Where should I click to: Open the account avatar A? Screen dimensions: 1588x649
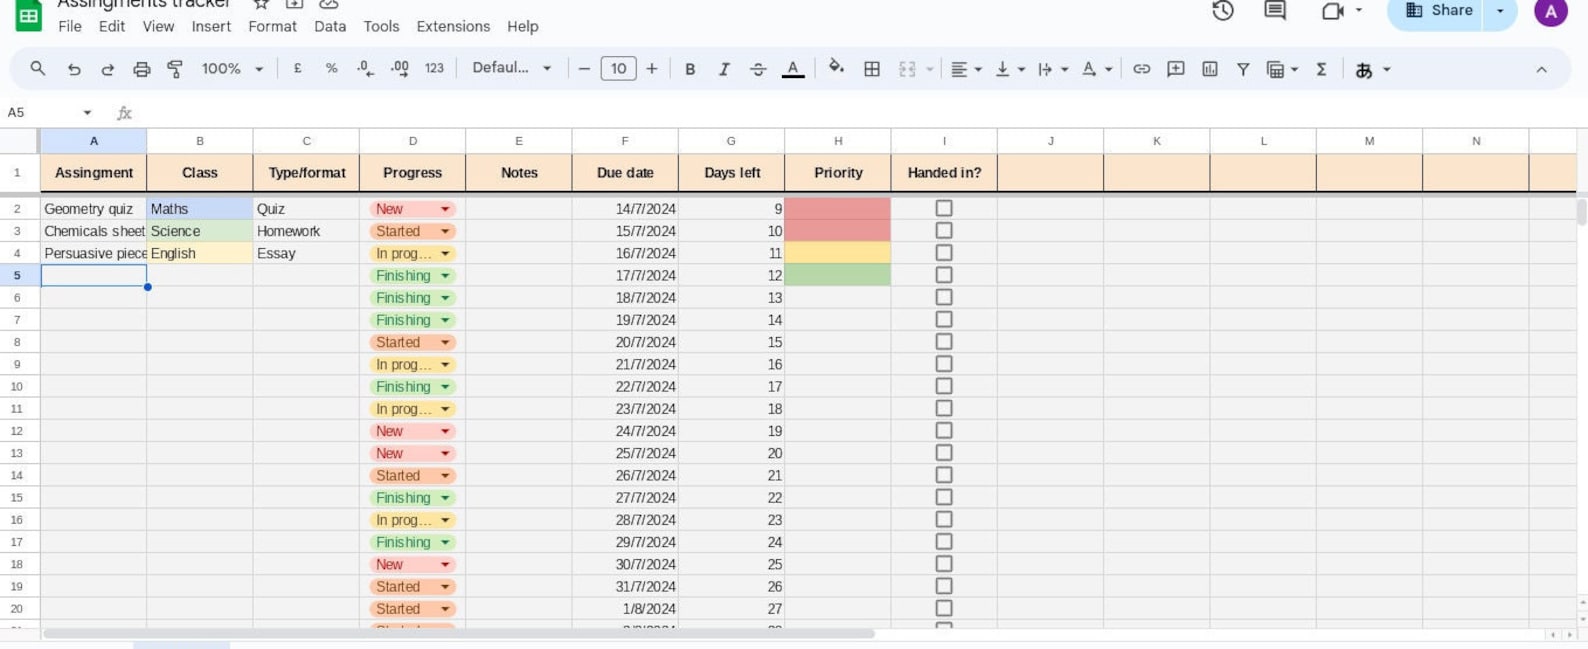1550,11
